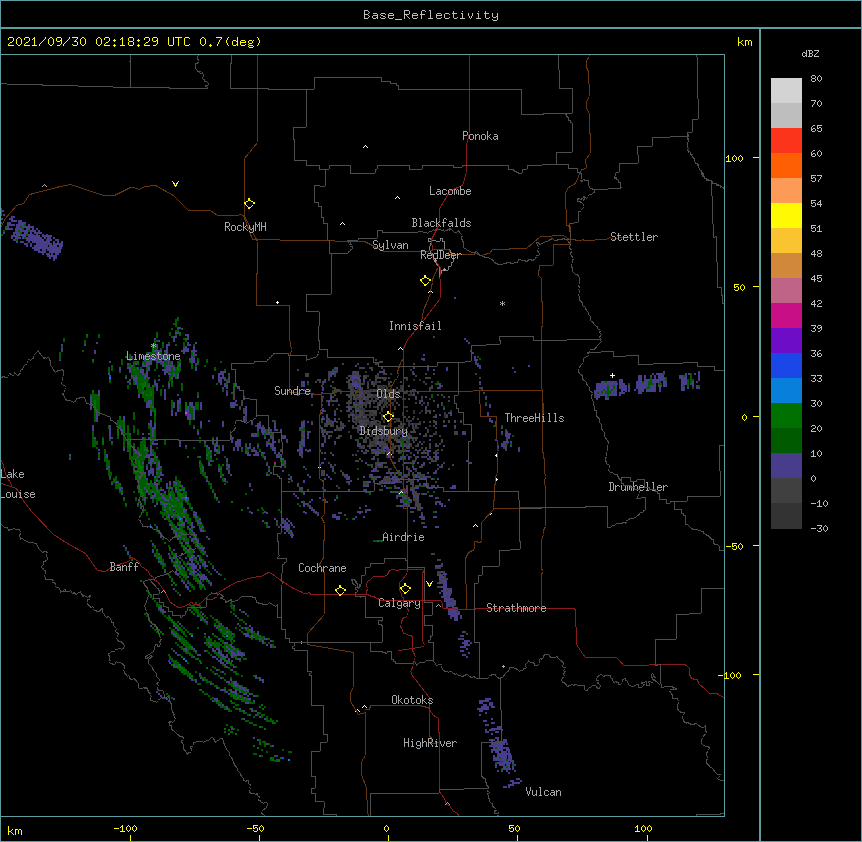Click the -100 tick on the right vertical axis
This screenshot has height=842, width=862.
point(731,675)
